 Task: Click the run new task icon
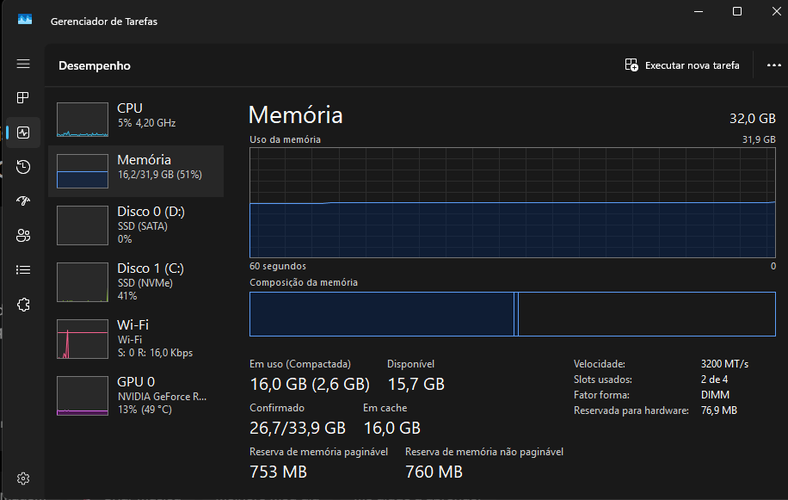tap(631, 65)
